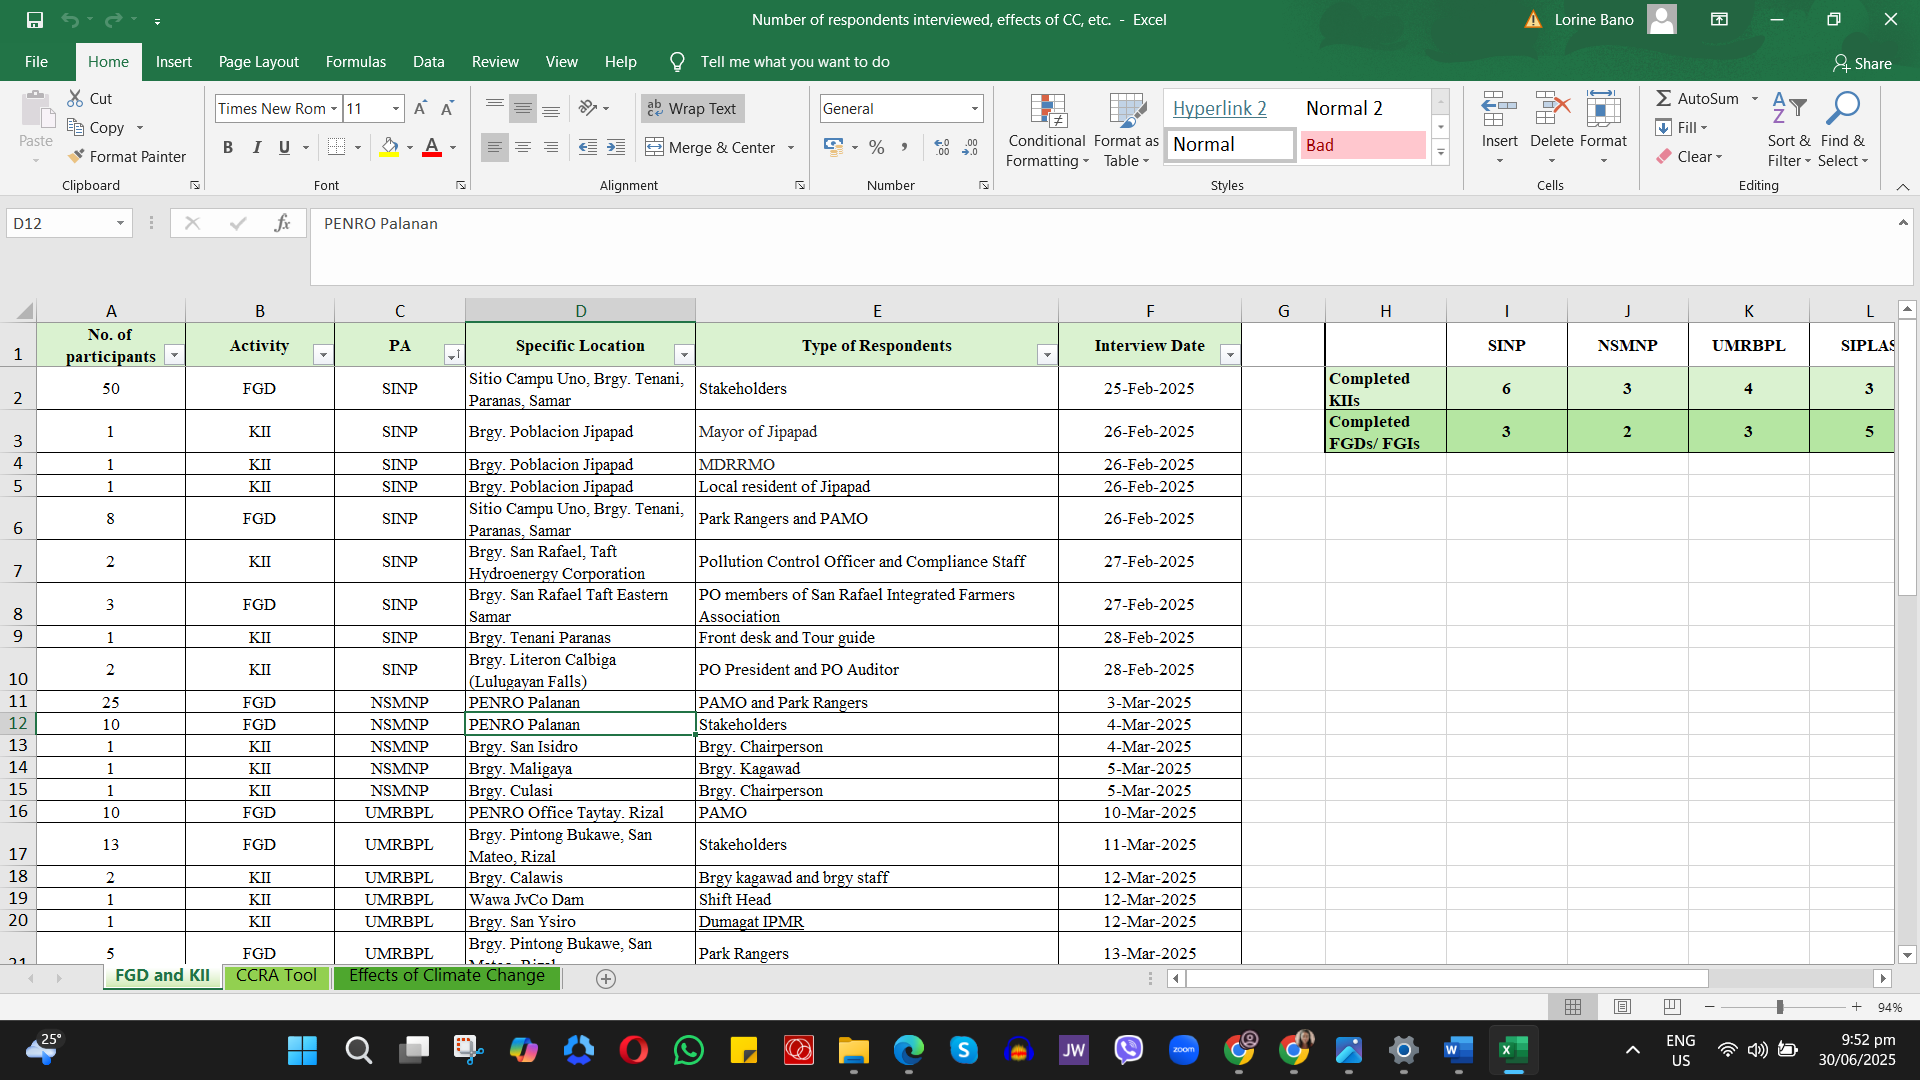1920x1080 pixels.
Task: Click the Middle Align icon
Action: 522,108
